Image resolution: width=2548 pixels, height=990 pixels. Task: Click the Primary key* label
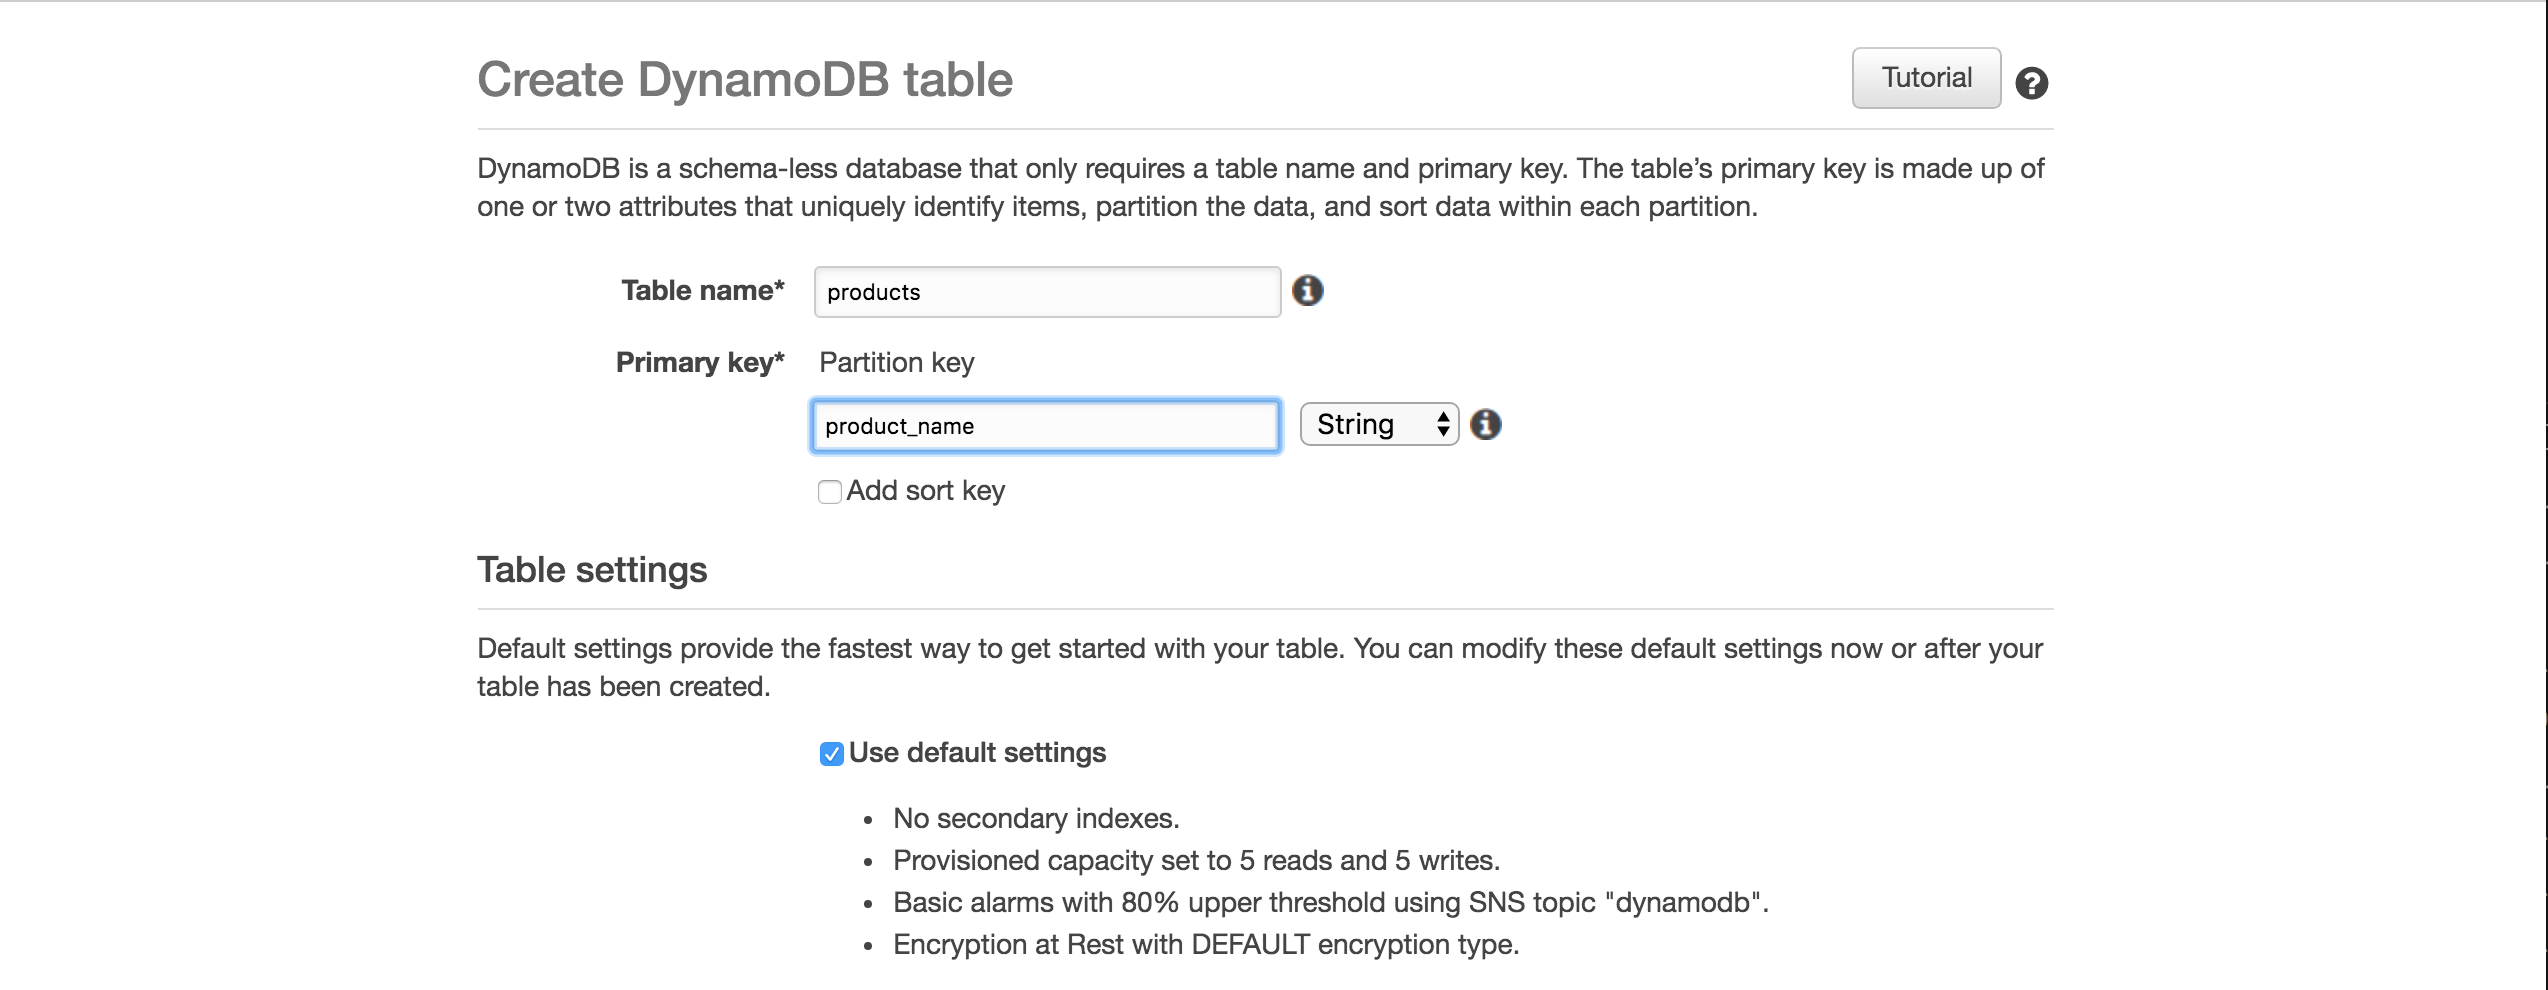coord(700,363)
